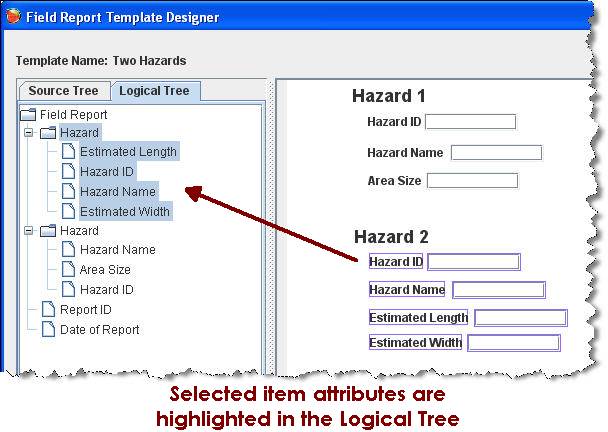Screen dimensions: 608x432
Task: Select the Logical Tree tab
Action: click(x=154, y=91)
